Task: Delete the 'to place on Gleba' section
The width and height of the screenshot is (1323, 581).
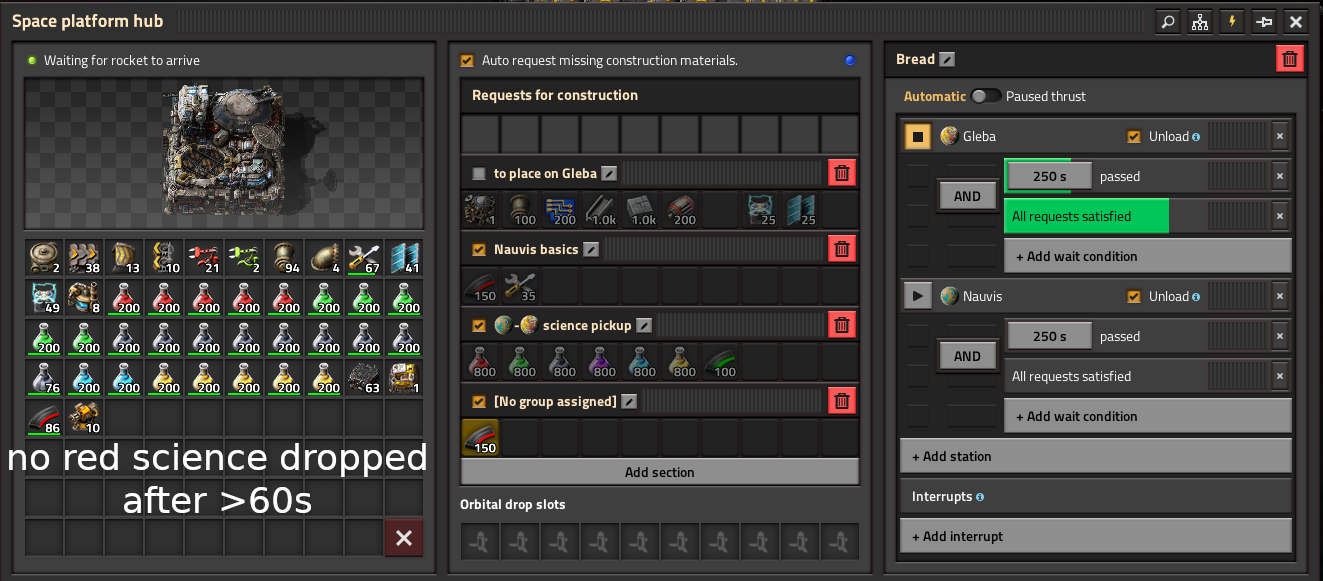Action: pyautogui.click(x=842, y=173)
